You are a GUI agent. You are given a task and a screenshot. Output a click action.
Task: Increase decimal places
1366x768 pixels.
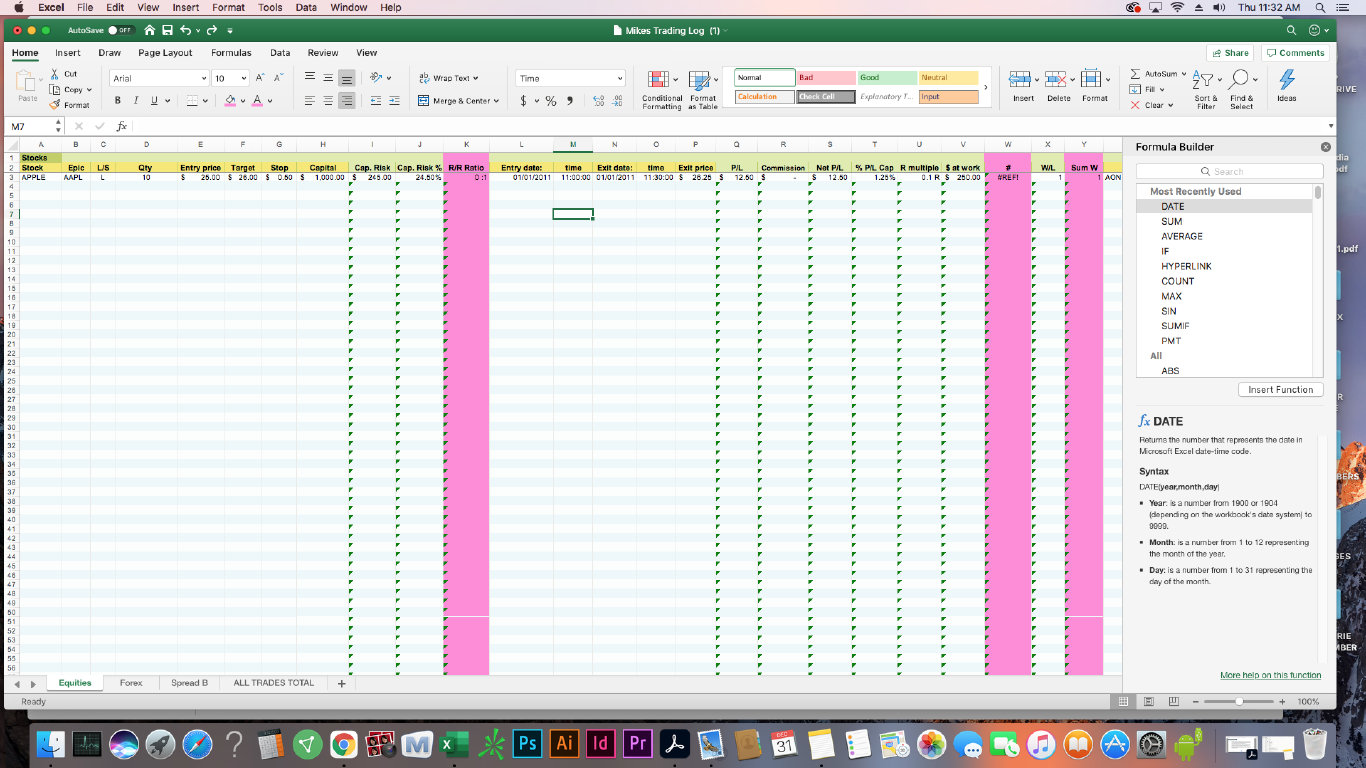(x=599, y=101)
